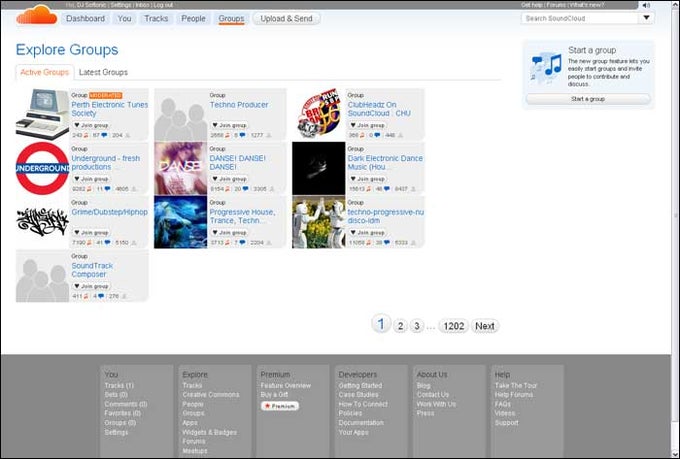Open Settings link in top bar
Image resolution: width=680 pixels, height=459 pixels.
pos(121,5)
